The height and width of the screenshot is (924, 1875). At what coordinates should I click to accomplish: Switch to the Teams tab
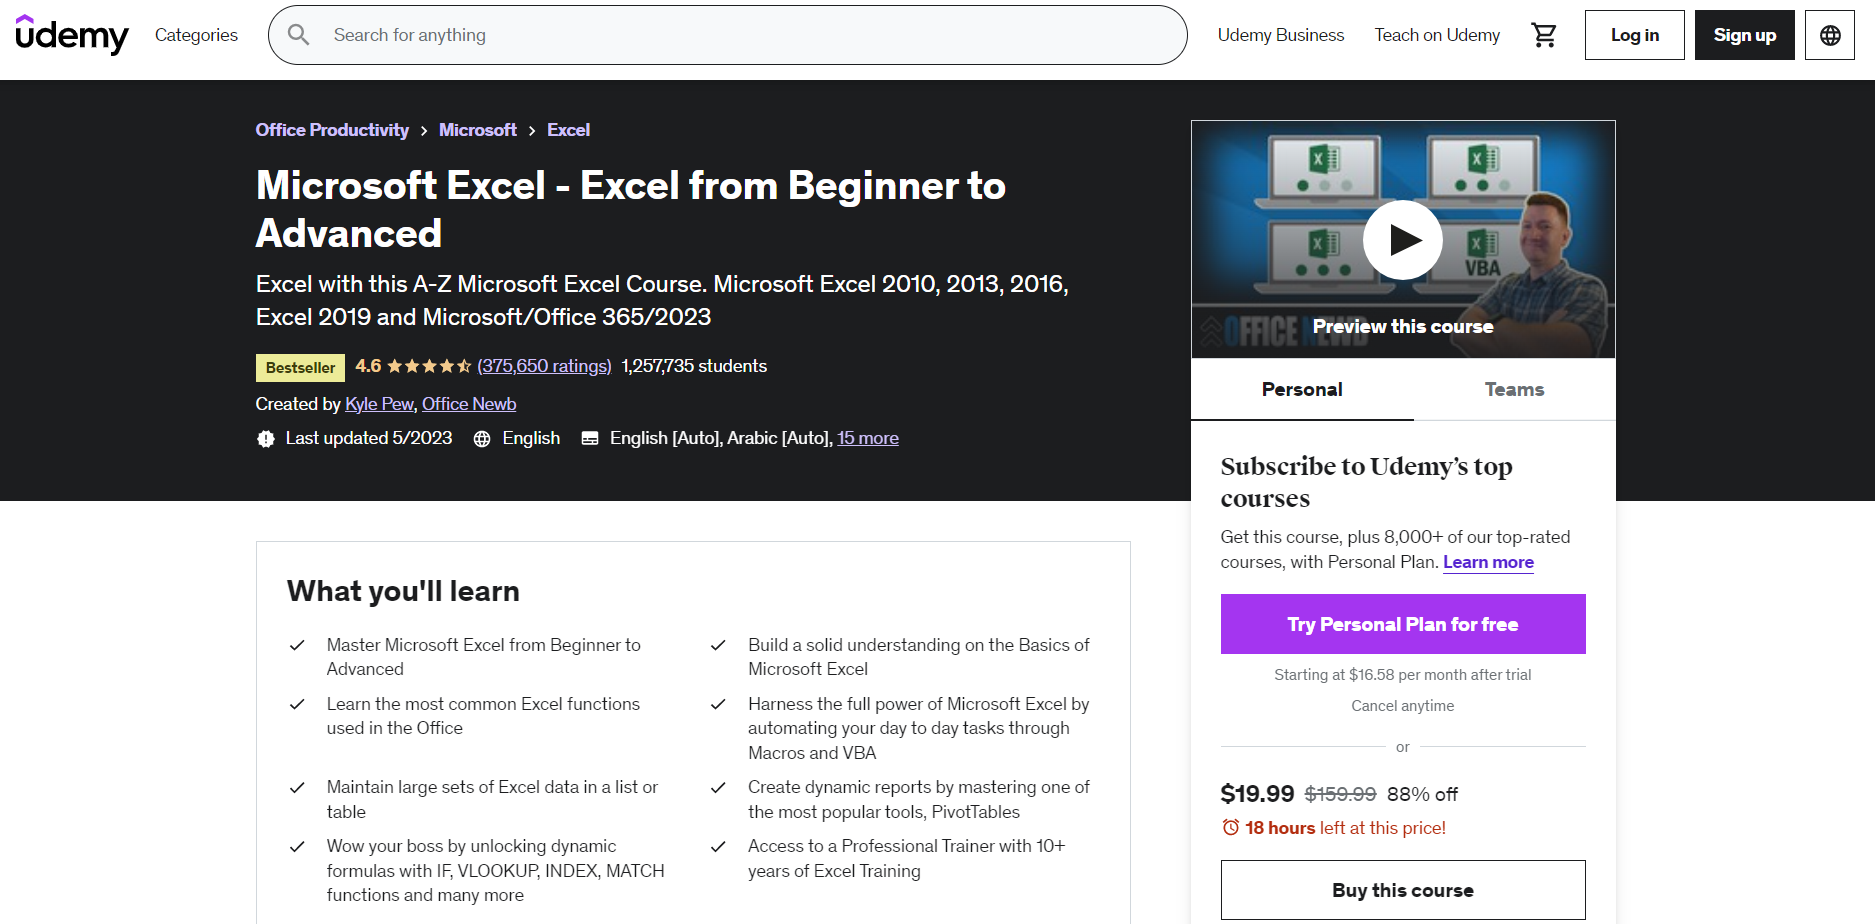1513,389
